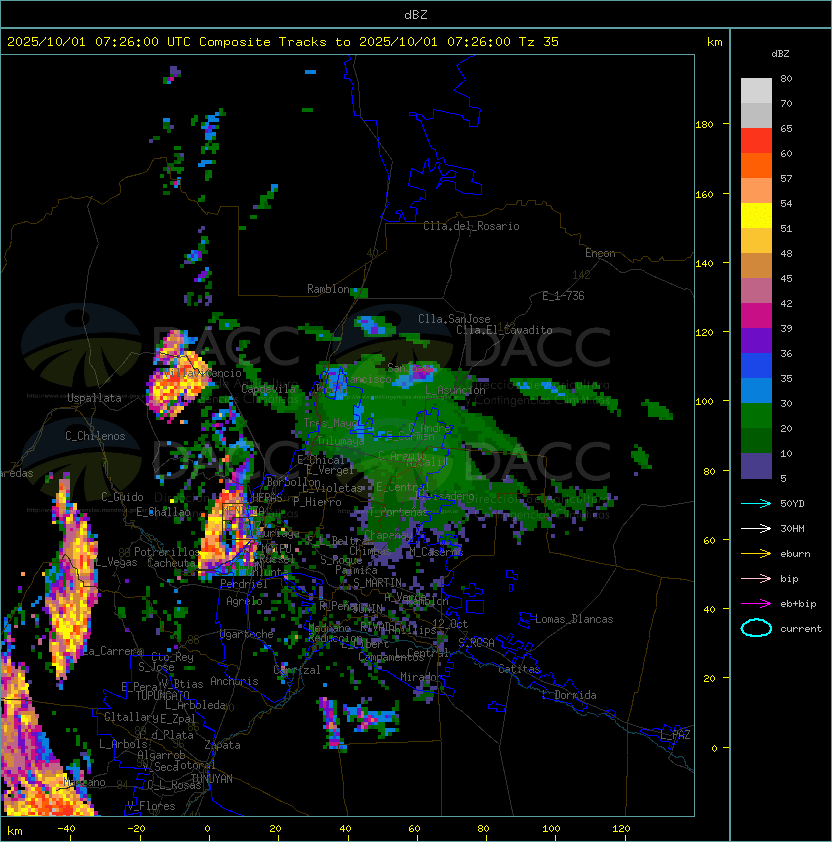Click the 'Perdriel' map label
This screenshot has height=842, width=832.
tap(244, 584)
